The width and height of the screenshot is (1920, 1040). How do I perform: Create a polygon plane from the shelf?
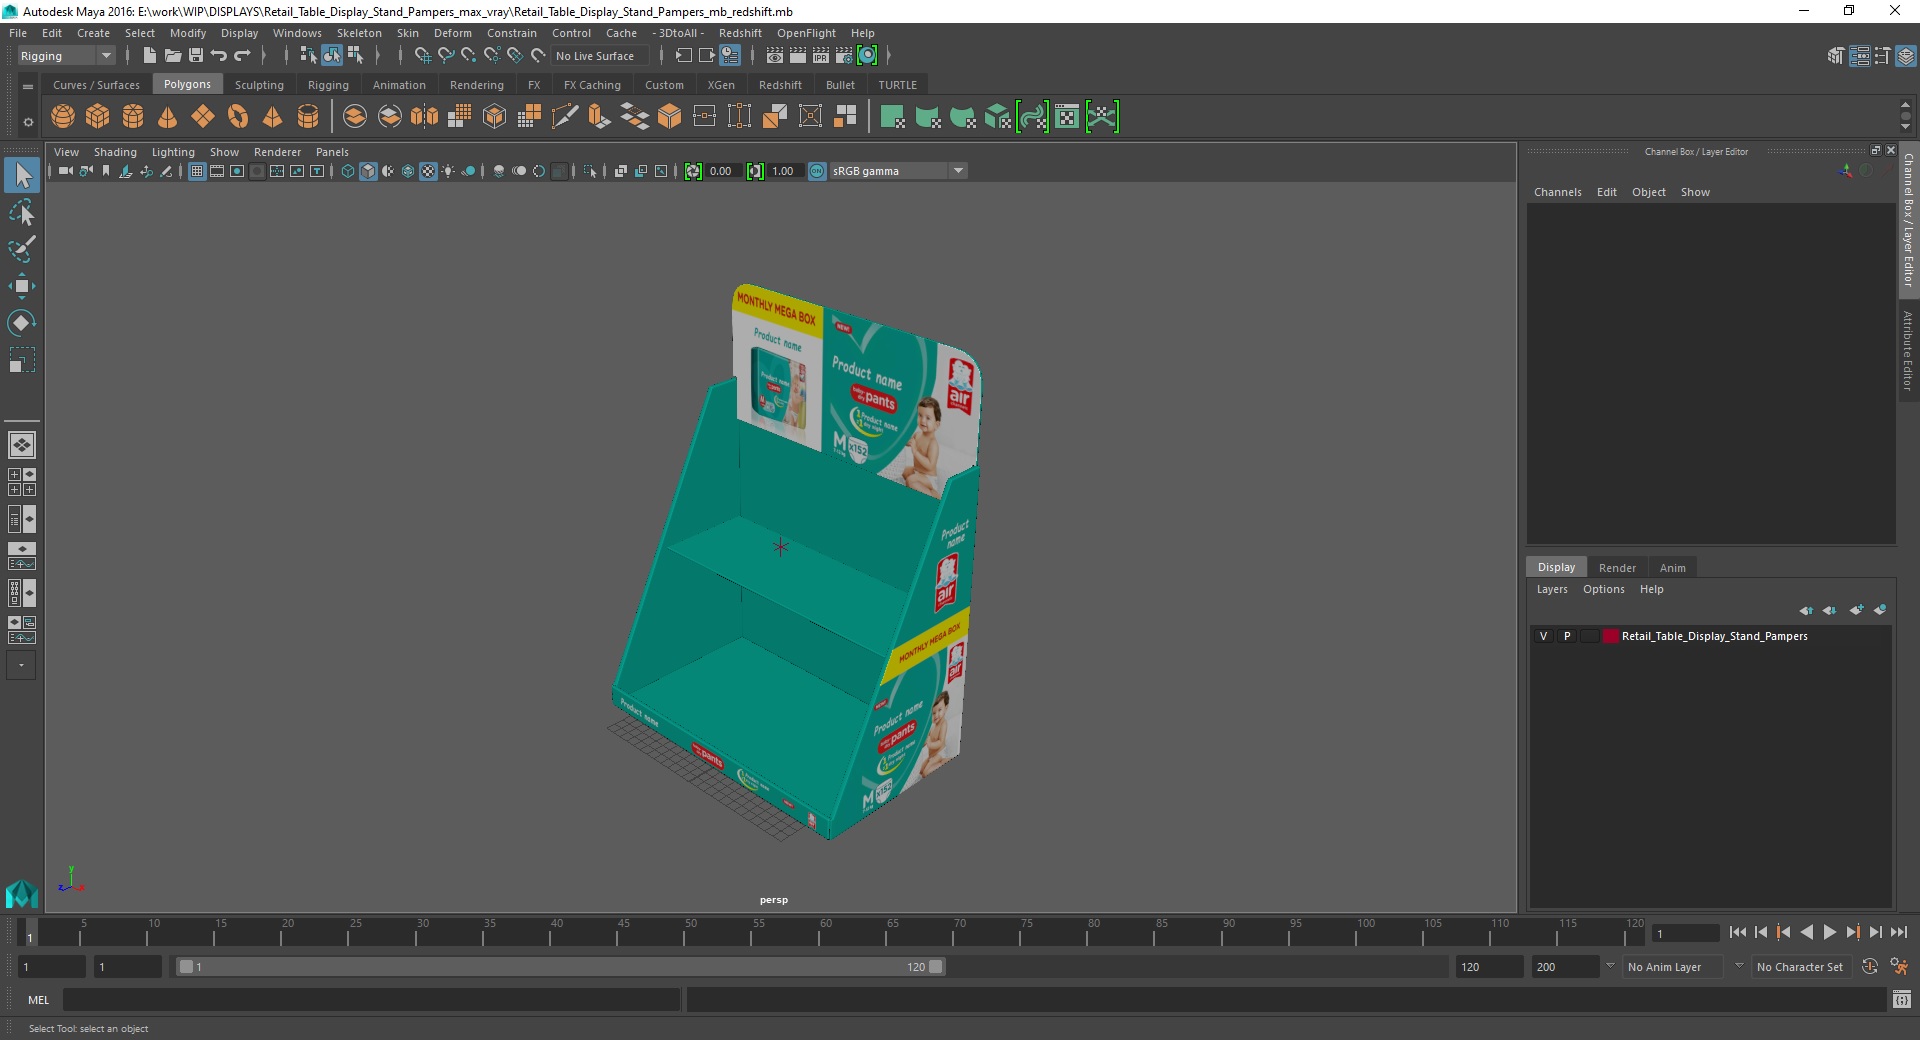[x=203, y=117]
